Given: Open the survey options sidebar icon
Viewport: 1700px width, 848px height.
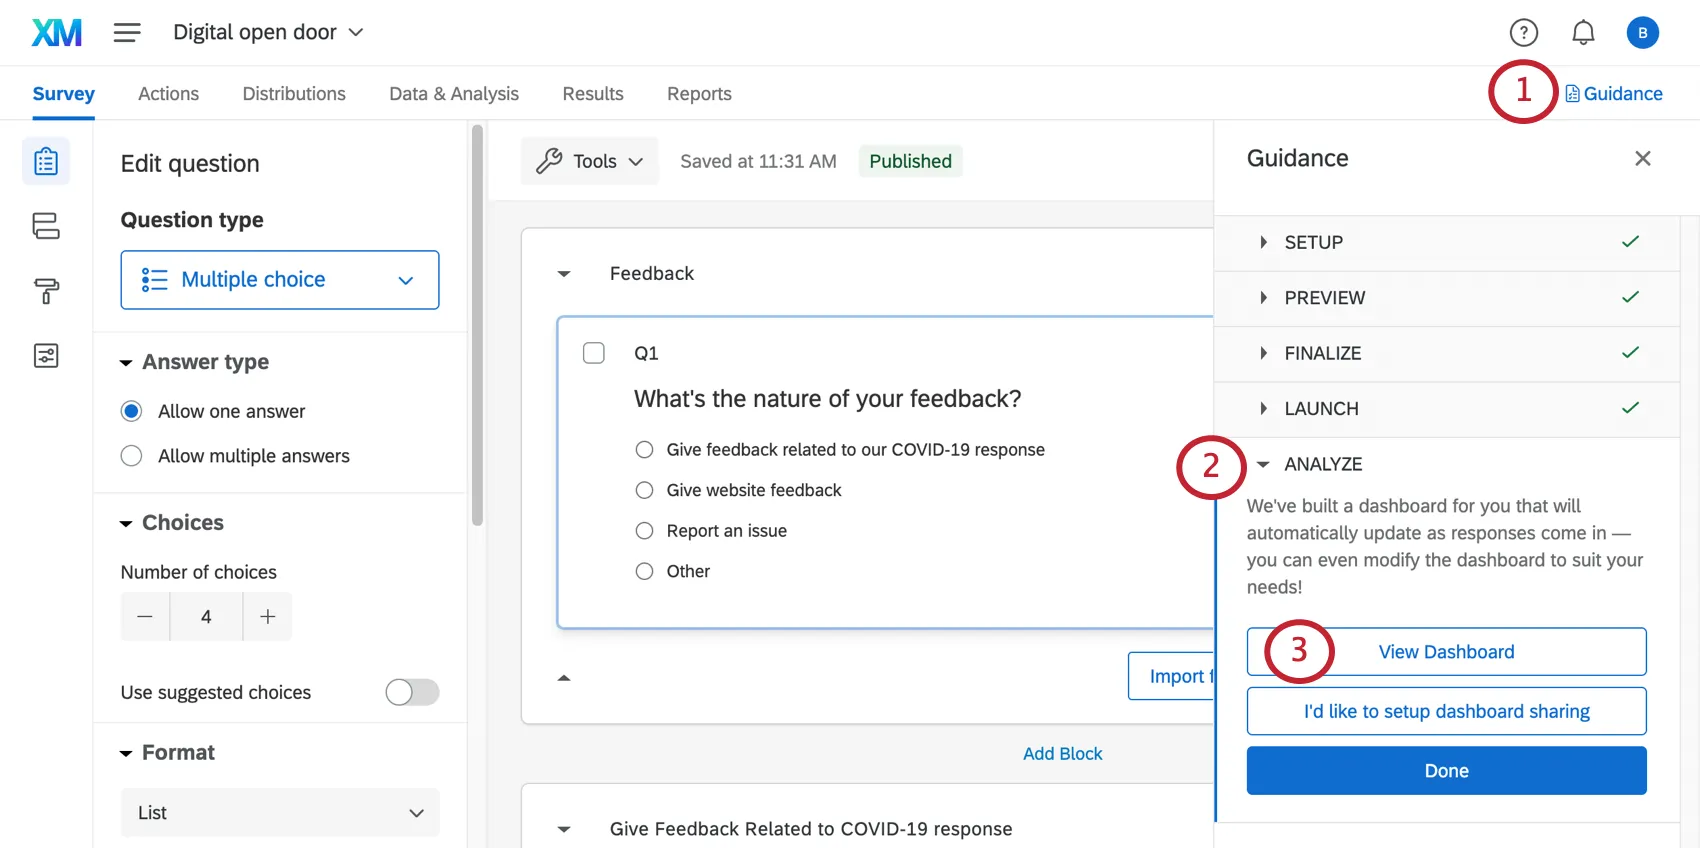Looking at the screenshot, I should coord(46,356).
